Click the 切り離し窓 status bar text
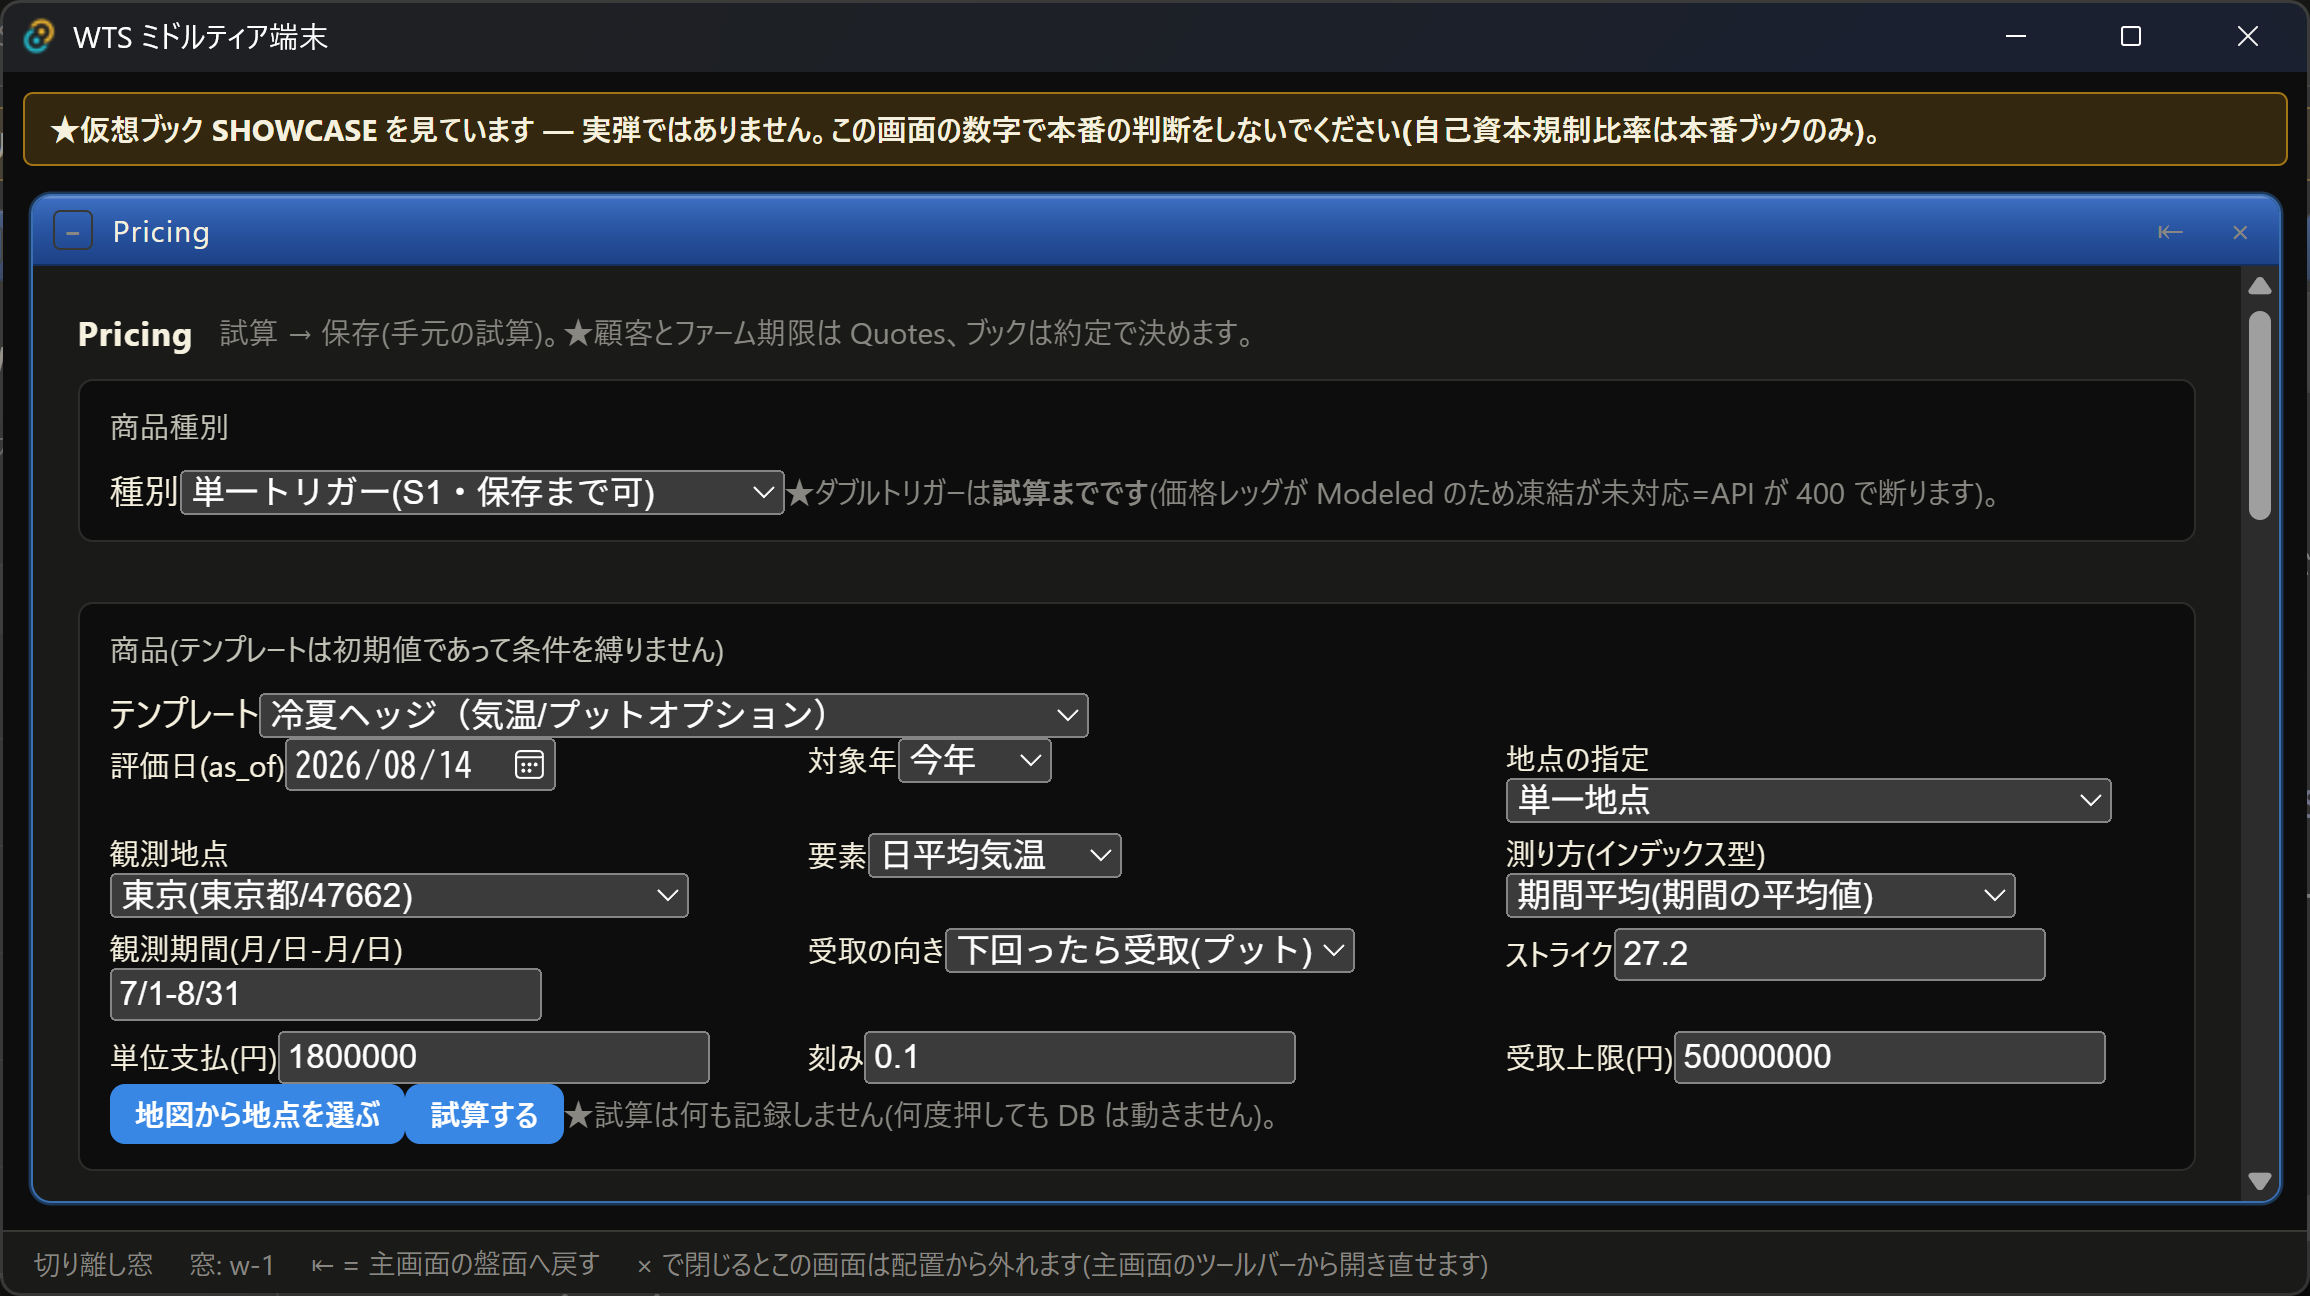Viewport: 2310px width, 1296px height. 93,1265
